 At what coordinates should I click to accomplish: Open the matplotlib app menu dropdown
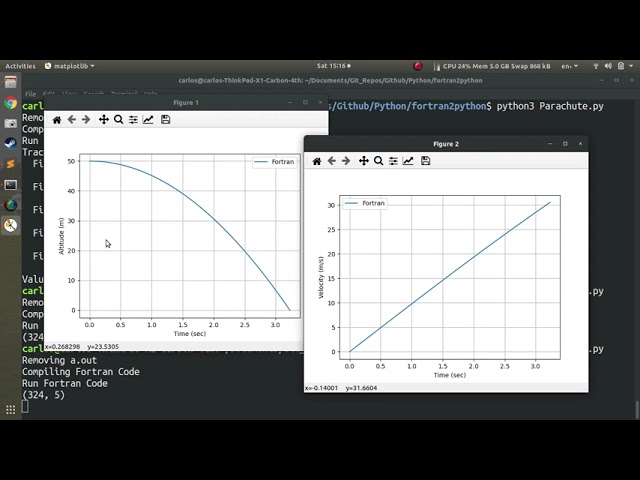click(x=69, y=66)
